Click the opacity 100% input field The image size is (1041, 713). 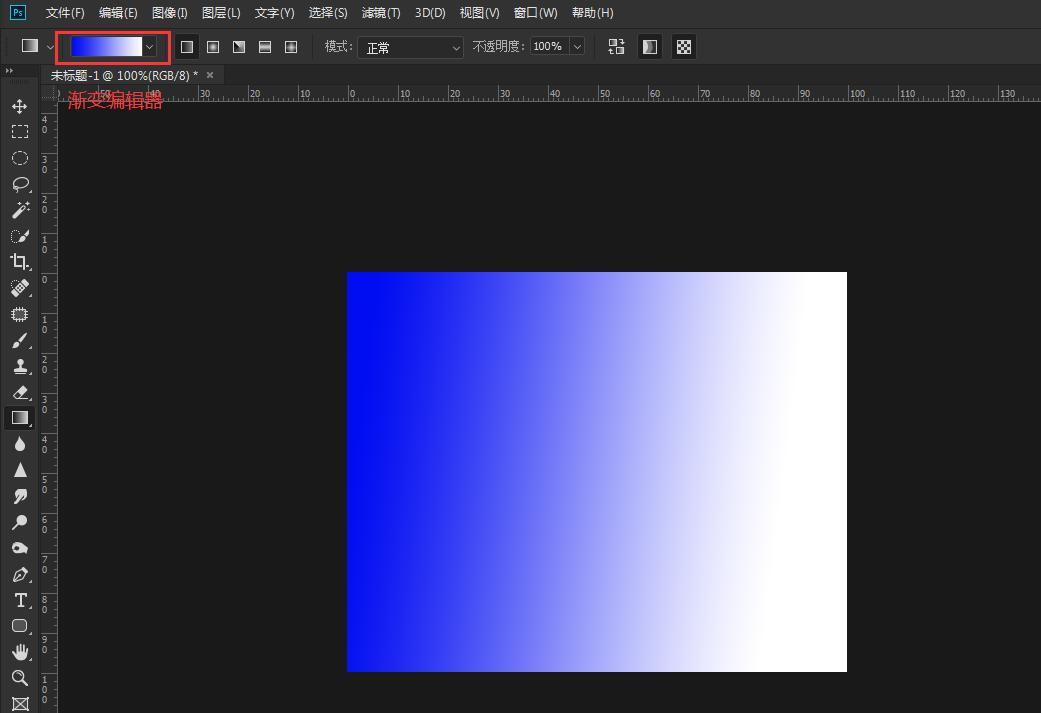click(x=548, y=46)
